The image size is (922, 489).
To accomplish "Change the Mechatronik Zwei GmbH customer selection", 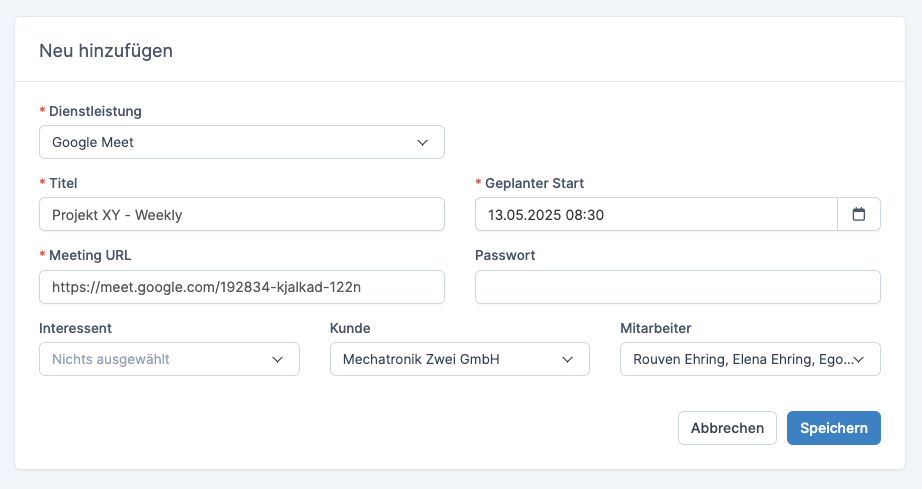I will pos(460,359).
